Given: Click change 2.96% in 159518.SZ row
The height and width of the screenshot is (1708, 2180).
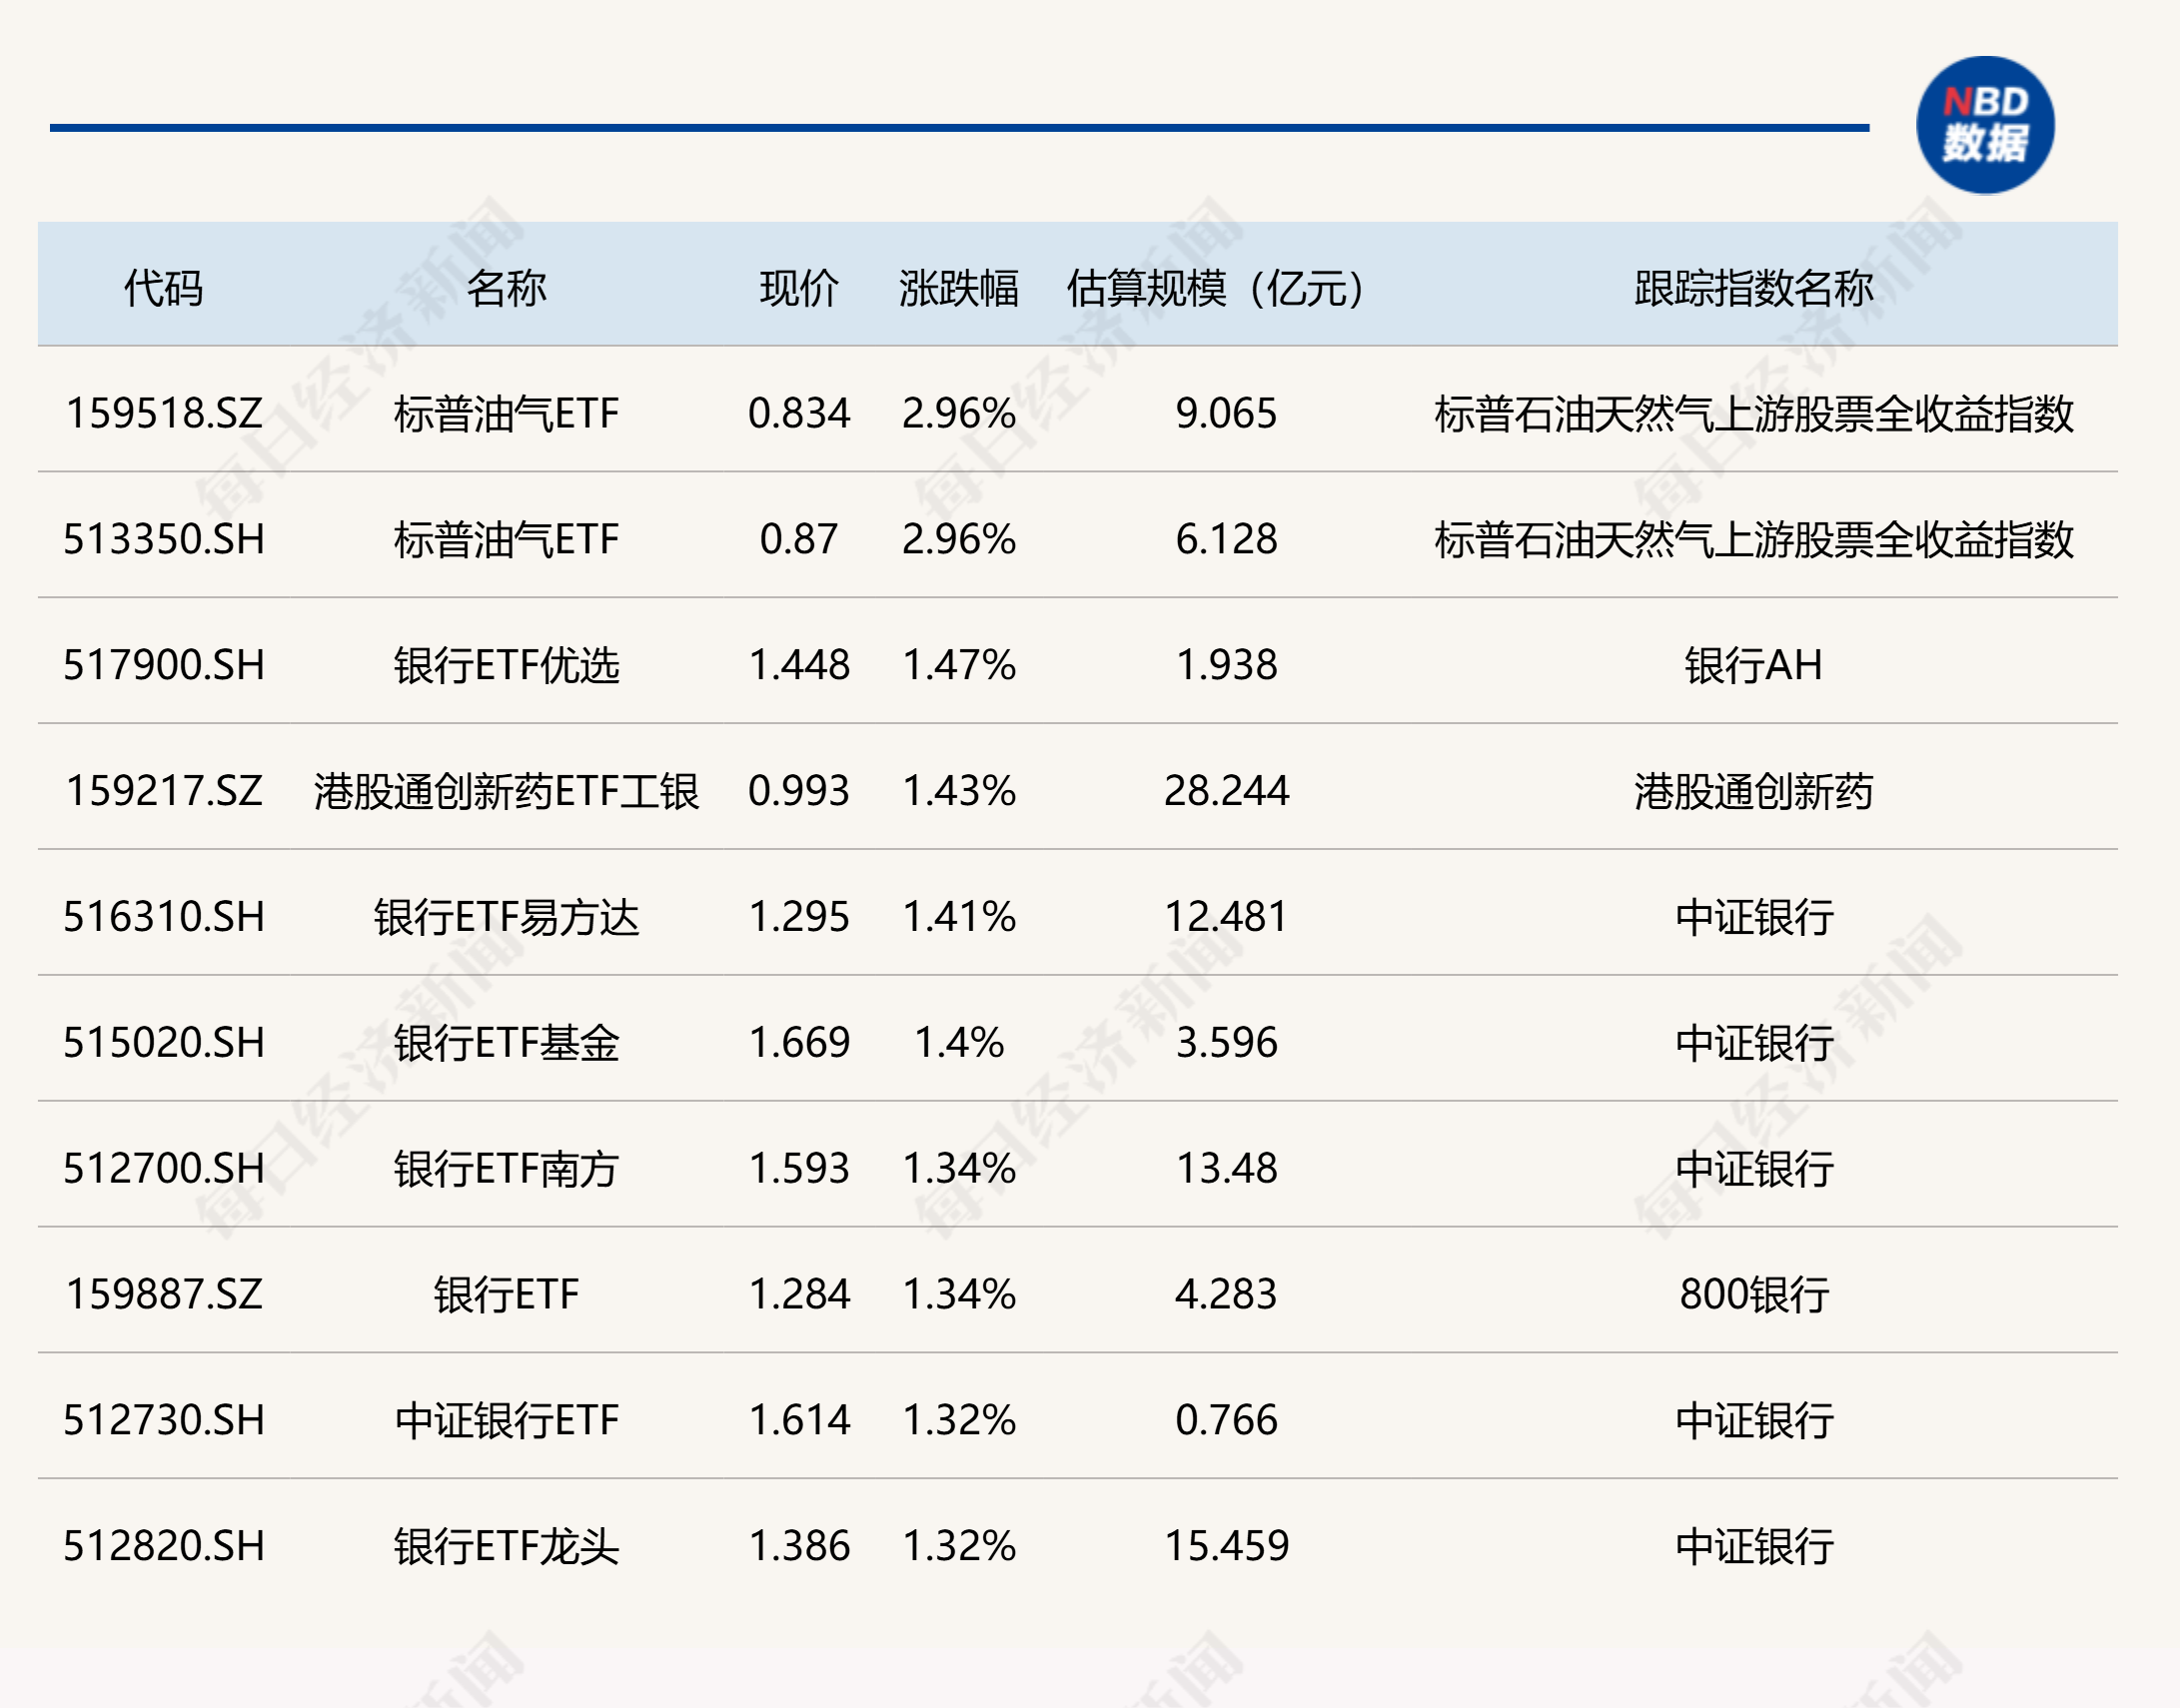Looking at the screenshot, I should coord(959,413).
